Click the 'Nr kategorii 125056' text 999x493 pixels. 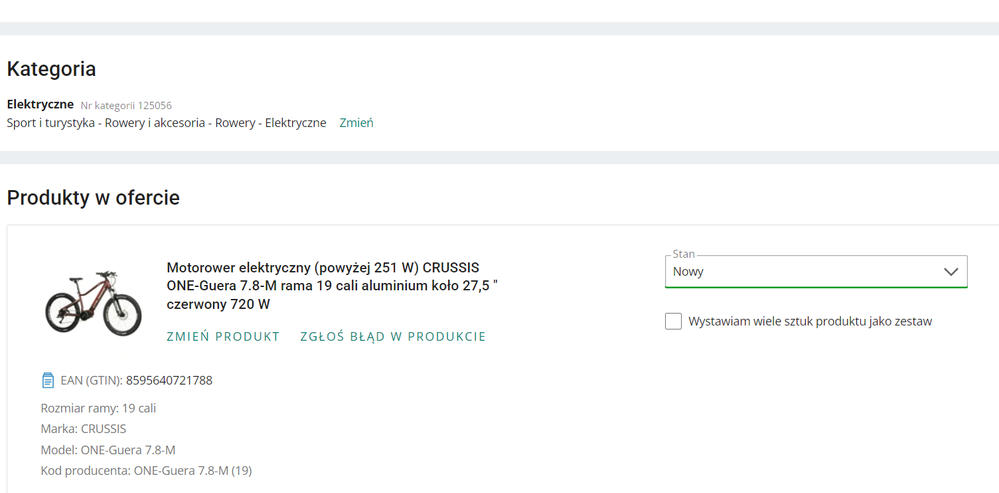(x=126, y=105)
